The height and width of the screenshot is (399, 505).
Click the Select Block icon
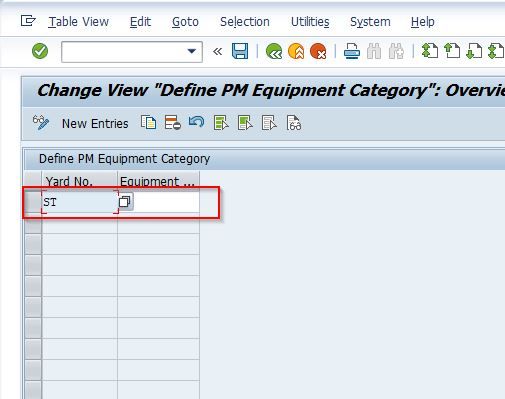245,123
